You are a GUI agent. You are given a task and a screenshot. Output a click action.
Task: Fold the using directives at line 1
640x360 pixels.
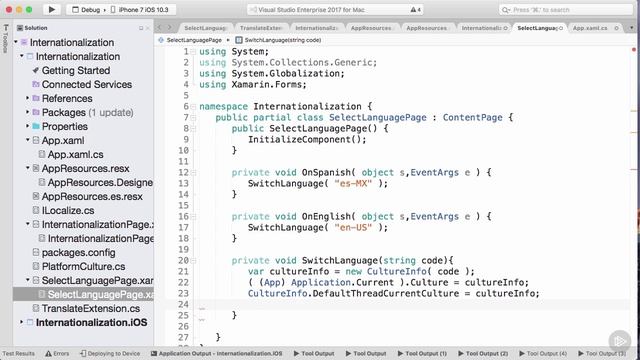pyautogui.click(x=193, y=52)
